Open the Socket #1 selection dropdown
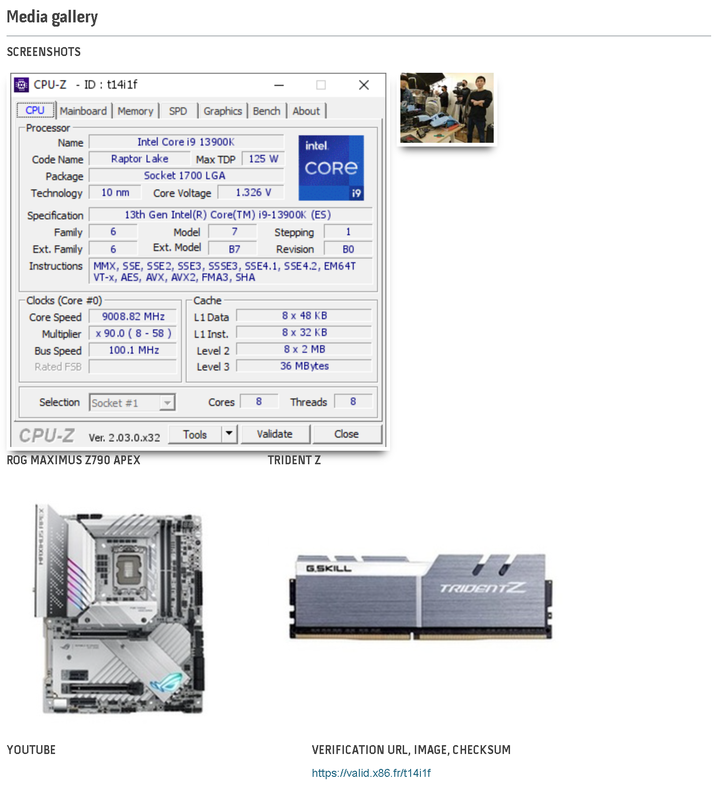Image resolution: width=720 pixels, height=789 pixels. click(x=132, y=403)
